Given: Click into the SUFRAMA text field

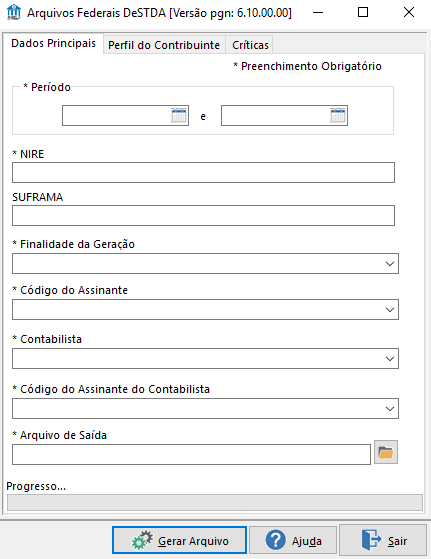Looking at the screenshot, I should (203, 215).
